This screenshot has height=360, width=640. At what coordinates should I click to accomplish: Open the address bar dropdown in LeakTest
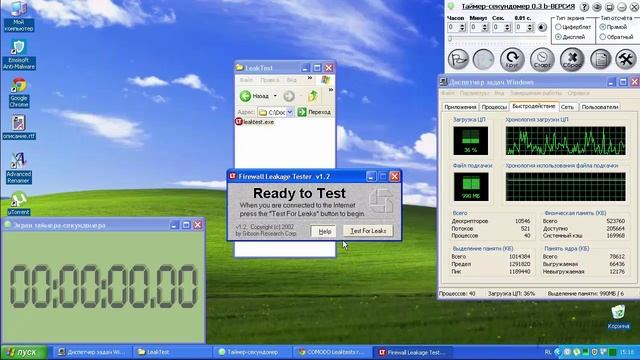(290, 112)
